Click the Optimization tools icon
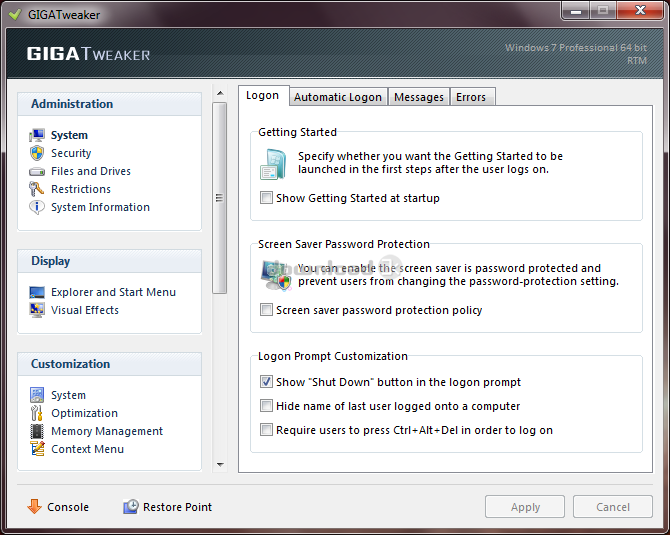 37,413
